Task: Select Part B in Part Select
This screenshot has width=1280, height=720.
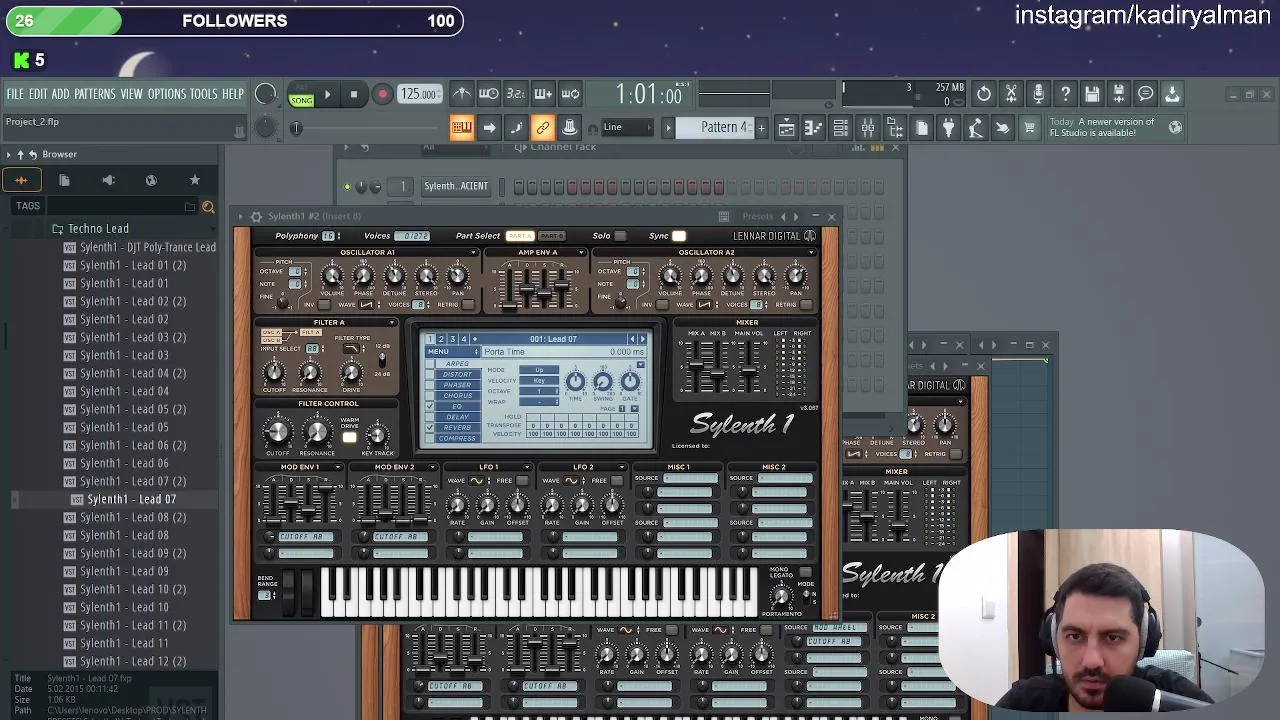Action: click(552, 236)
